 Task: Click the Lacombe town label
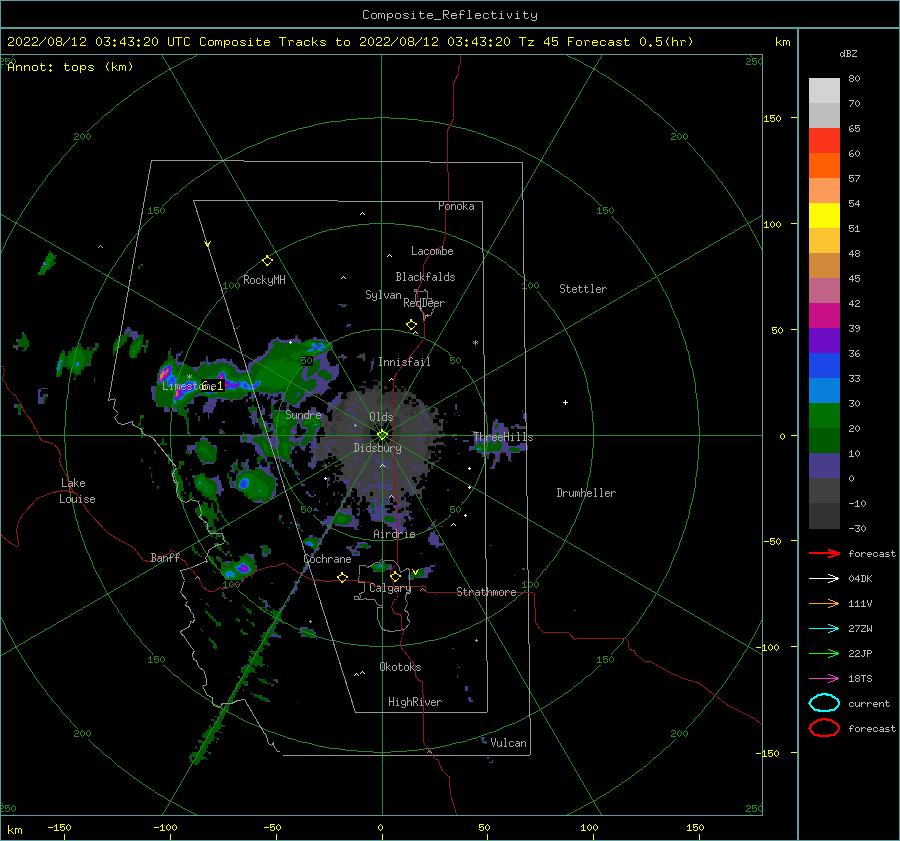point(432,251)
